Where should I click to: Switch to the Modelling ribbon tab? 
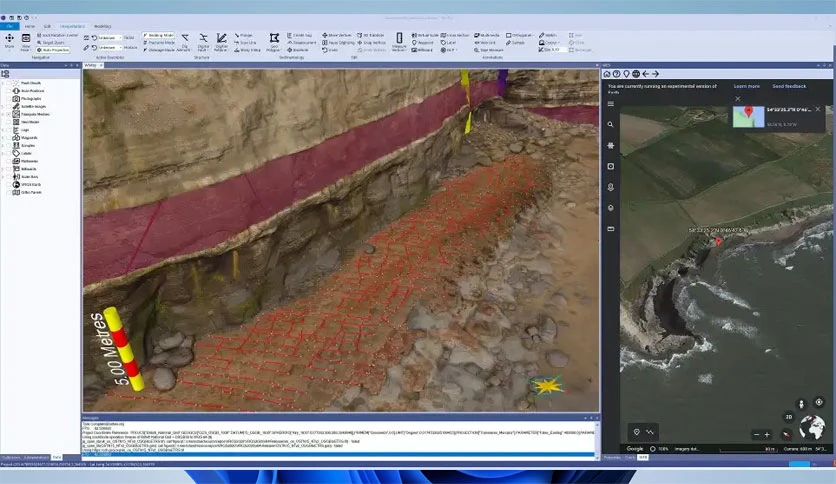click(x=102, y=26)
